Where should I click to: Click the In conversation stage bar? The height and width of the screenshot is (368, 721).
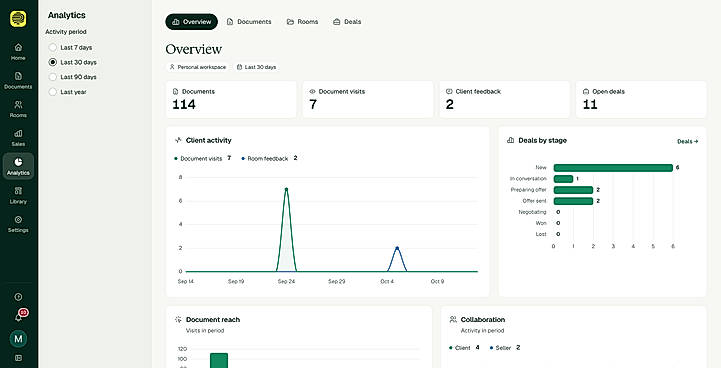pos(563,179)
